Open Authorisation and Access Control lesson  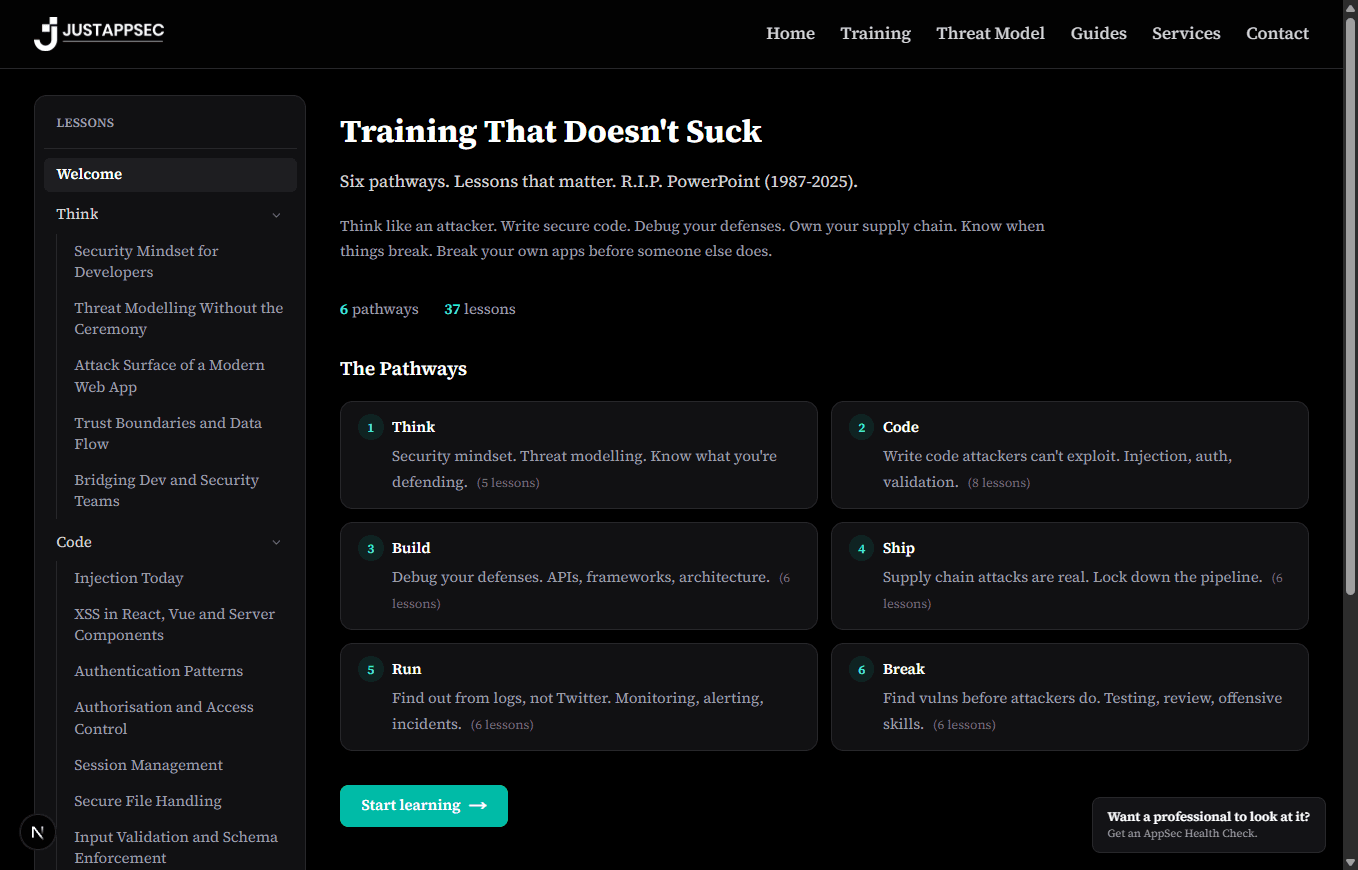coord(164,718)
